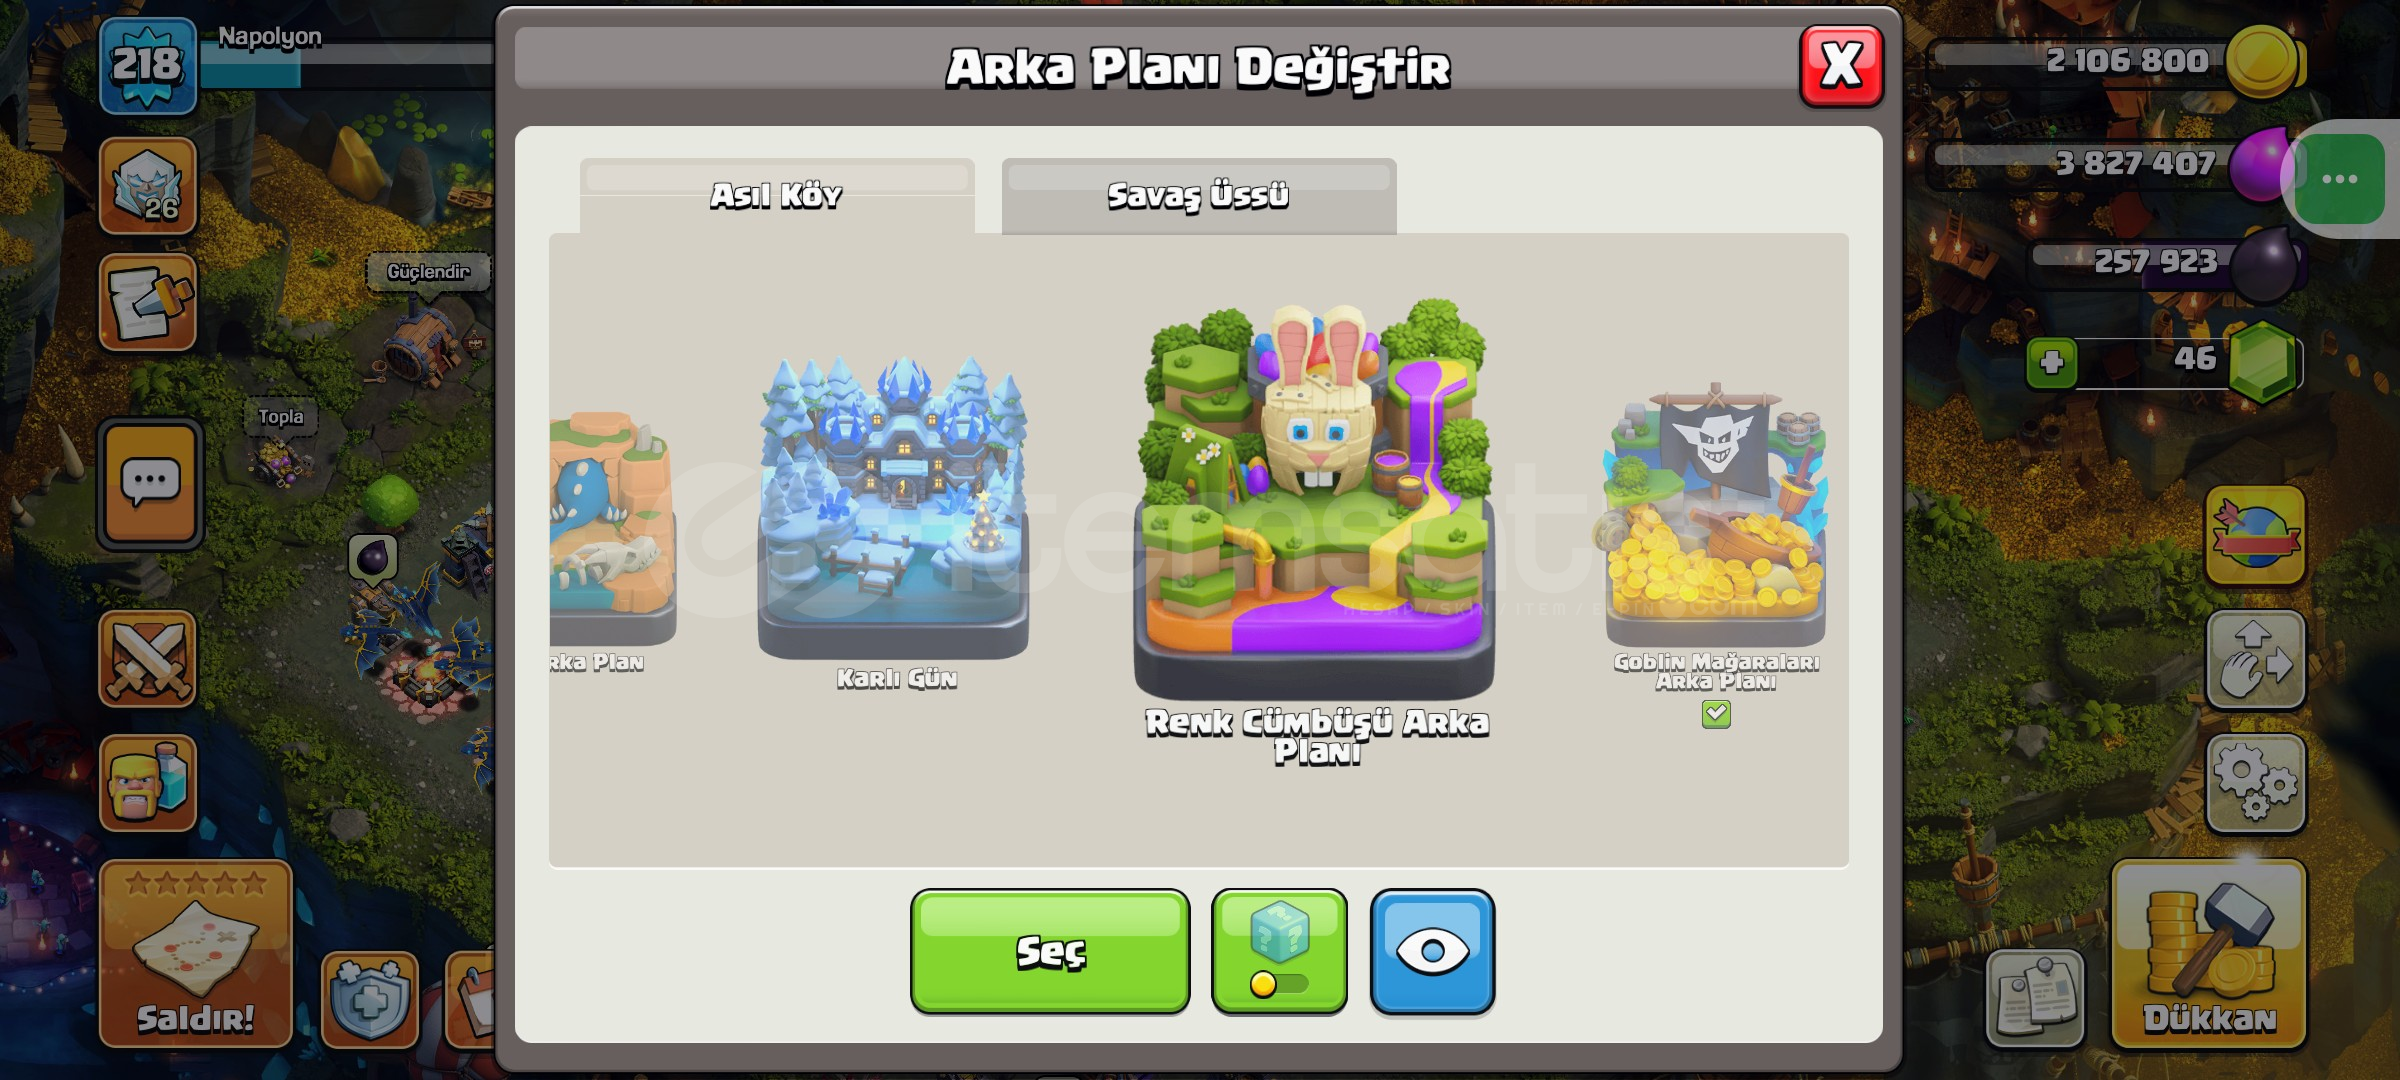Open the Dükkan shop button
2400x1080 pixels.
click(x=2209, y=954)
